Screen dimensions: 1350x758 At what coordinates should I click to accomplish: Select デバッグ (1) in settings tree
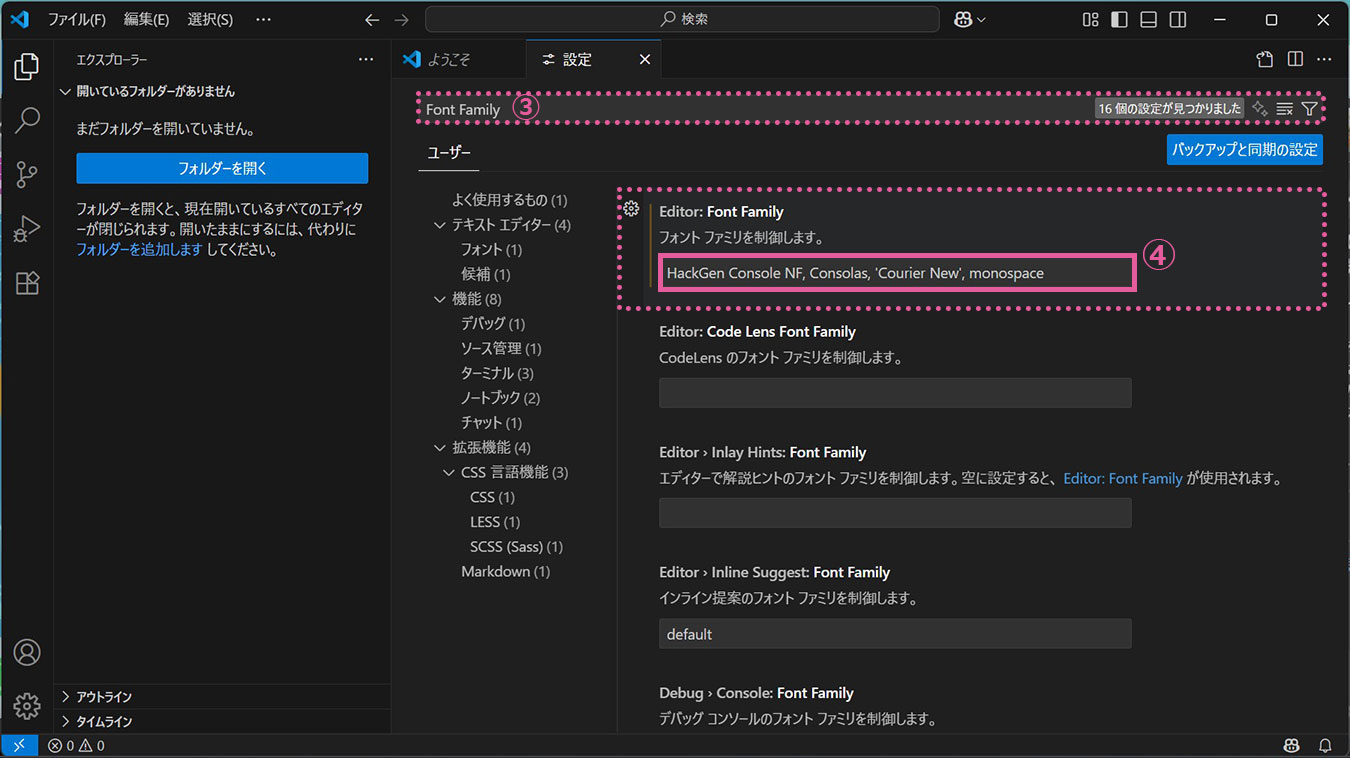point(493,324)
